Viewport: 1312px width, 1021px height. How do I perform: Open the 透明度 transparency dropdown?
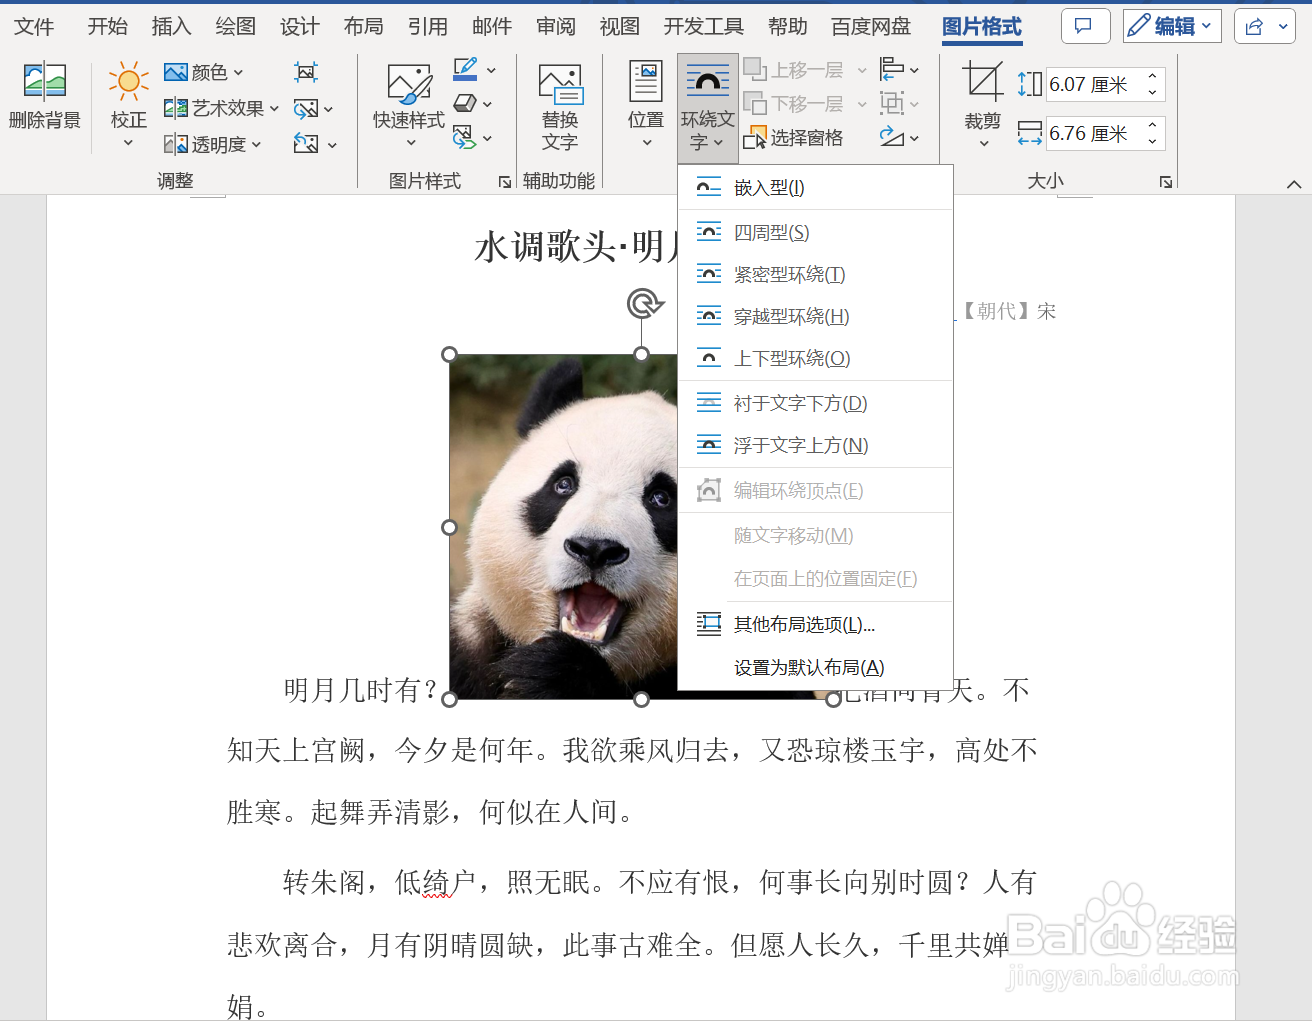click(x=213, y=144)
